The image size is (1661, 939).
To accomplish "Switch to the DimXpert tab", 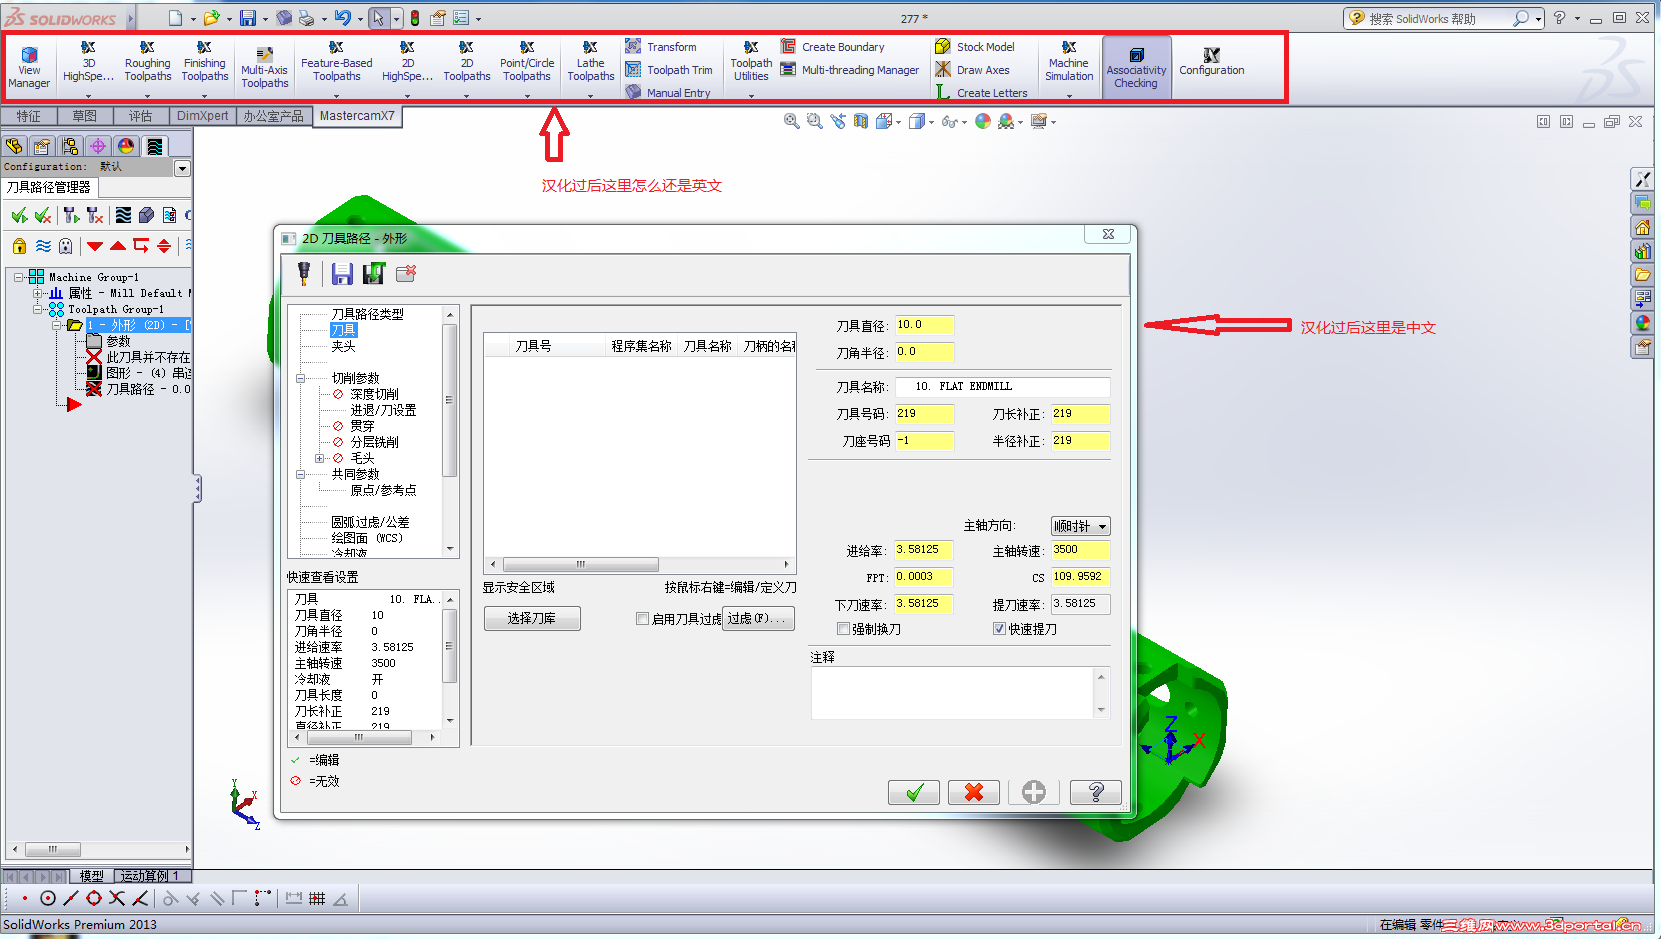I will 203,116.
